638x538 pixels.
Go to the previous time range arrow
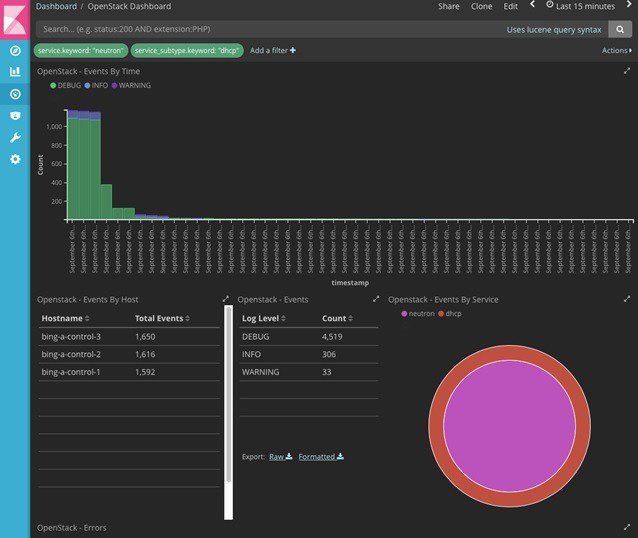click(532, 4)
